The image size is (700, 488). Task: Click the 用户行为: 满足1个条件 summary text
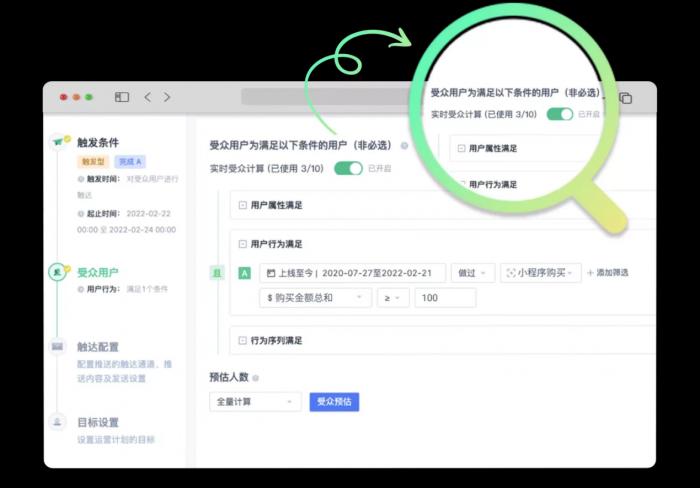point(123,289)
